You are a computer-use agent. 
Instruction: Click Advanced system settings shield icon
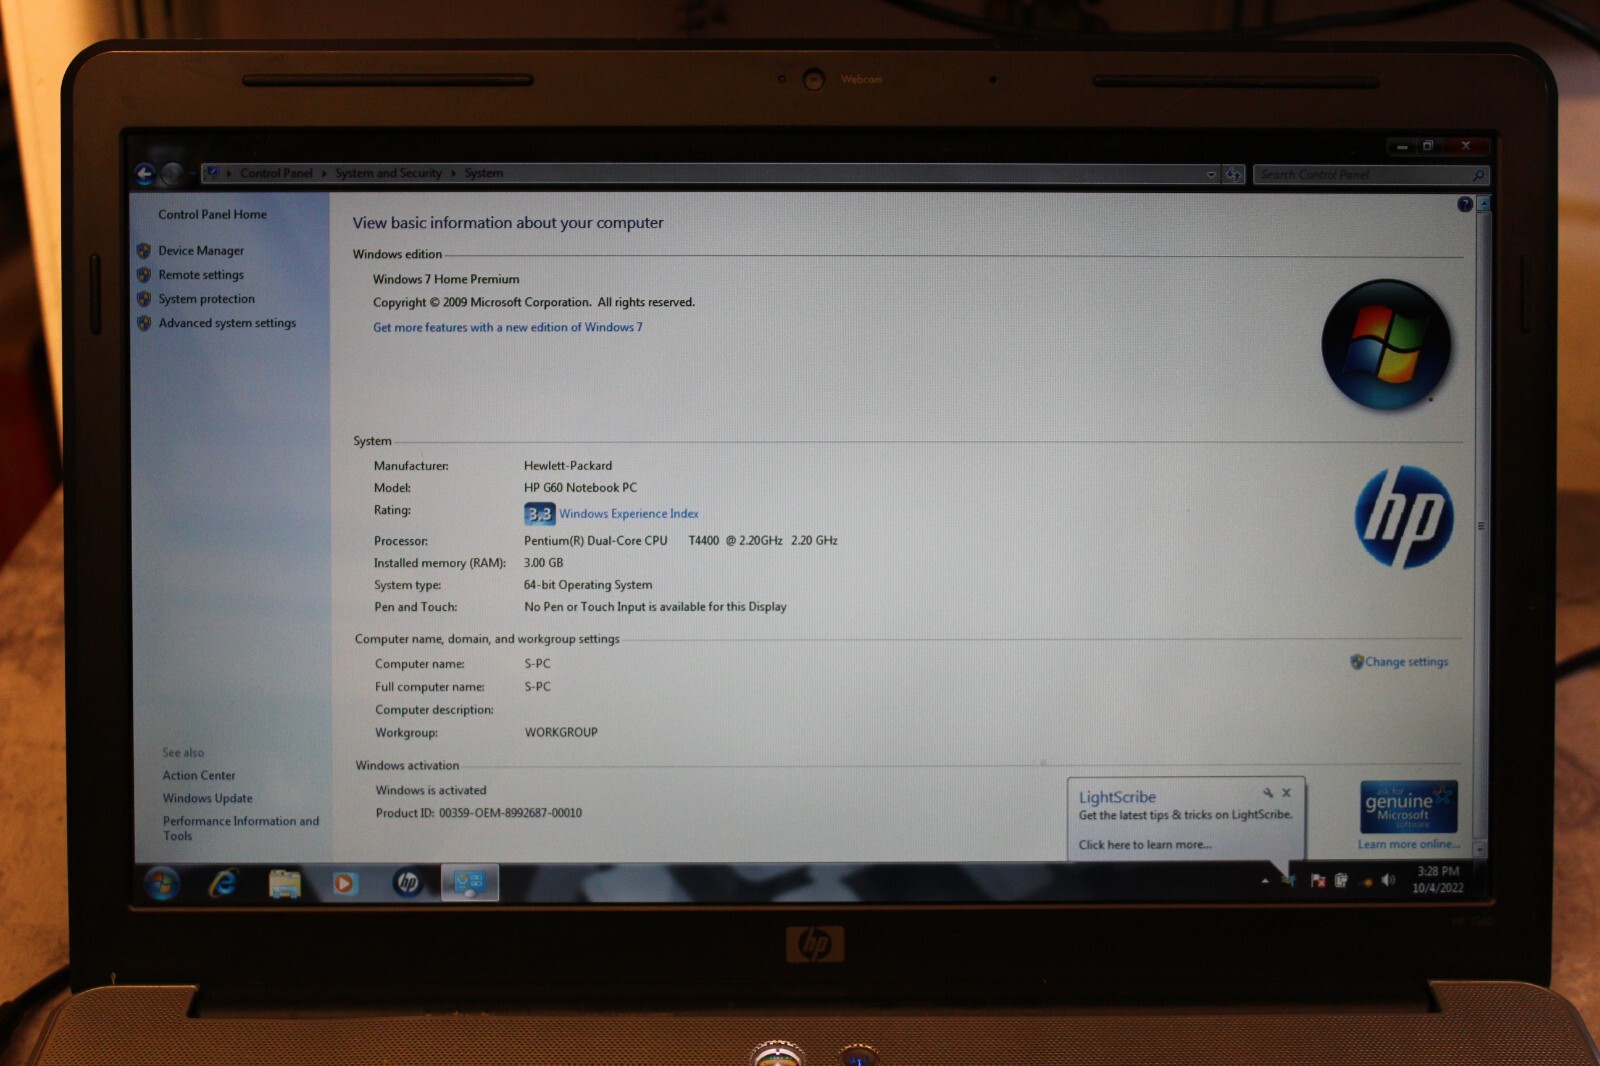(x=144, y=323)
